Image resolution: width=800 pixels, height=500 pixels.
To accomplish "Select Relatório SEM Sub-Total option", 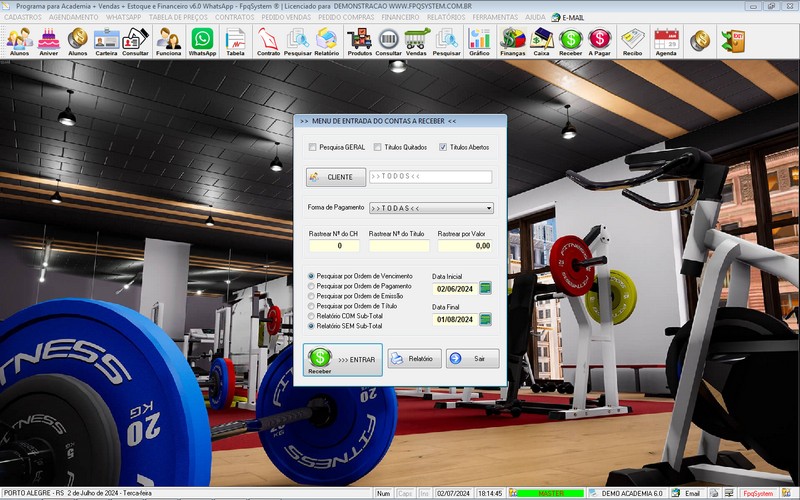I will coord(311,326).
